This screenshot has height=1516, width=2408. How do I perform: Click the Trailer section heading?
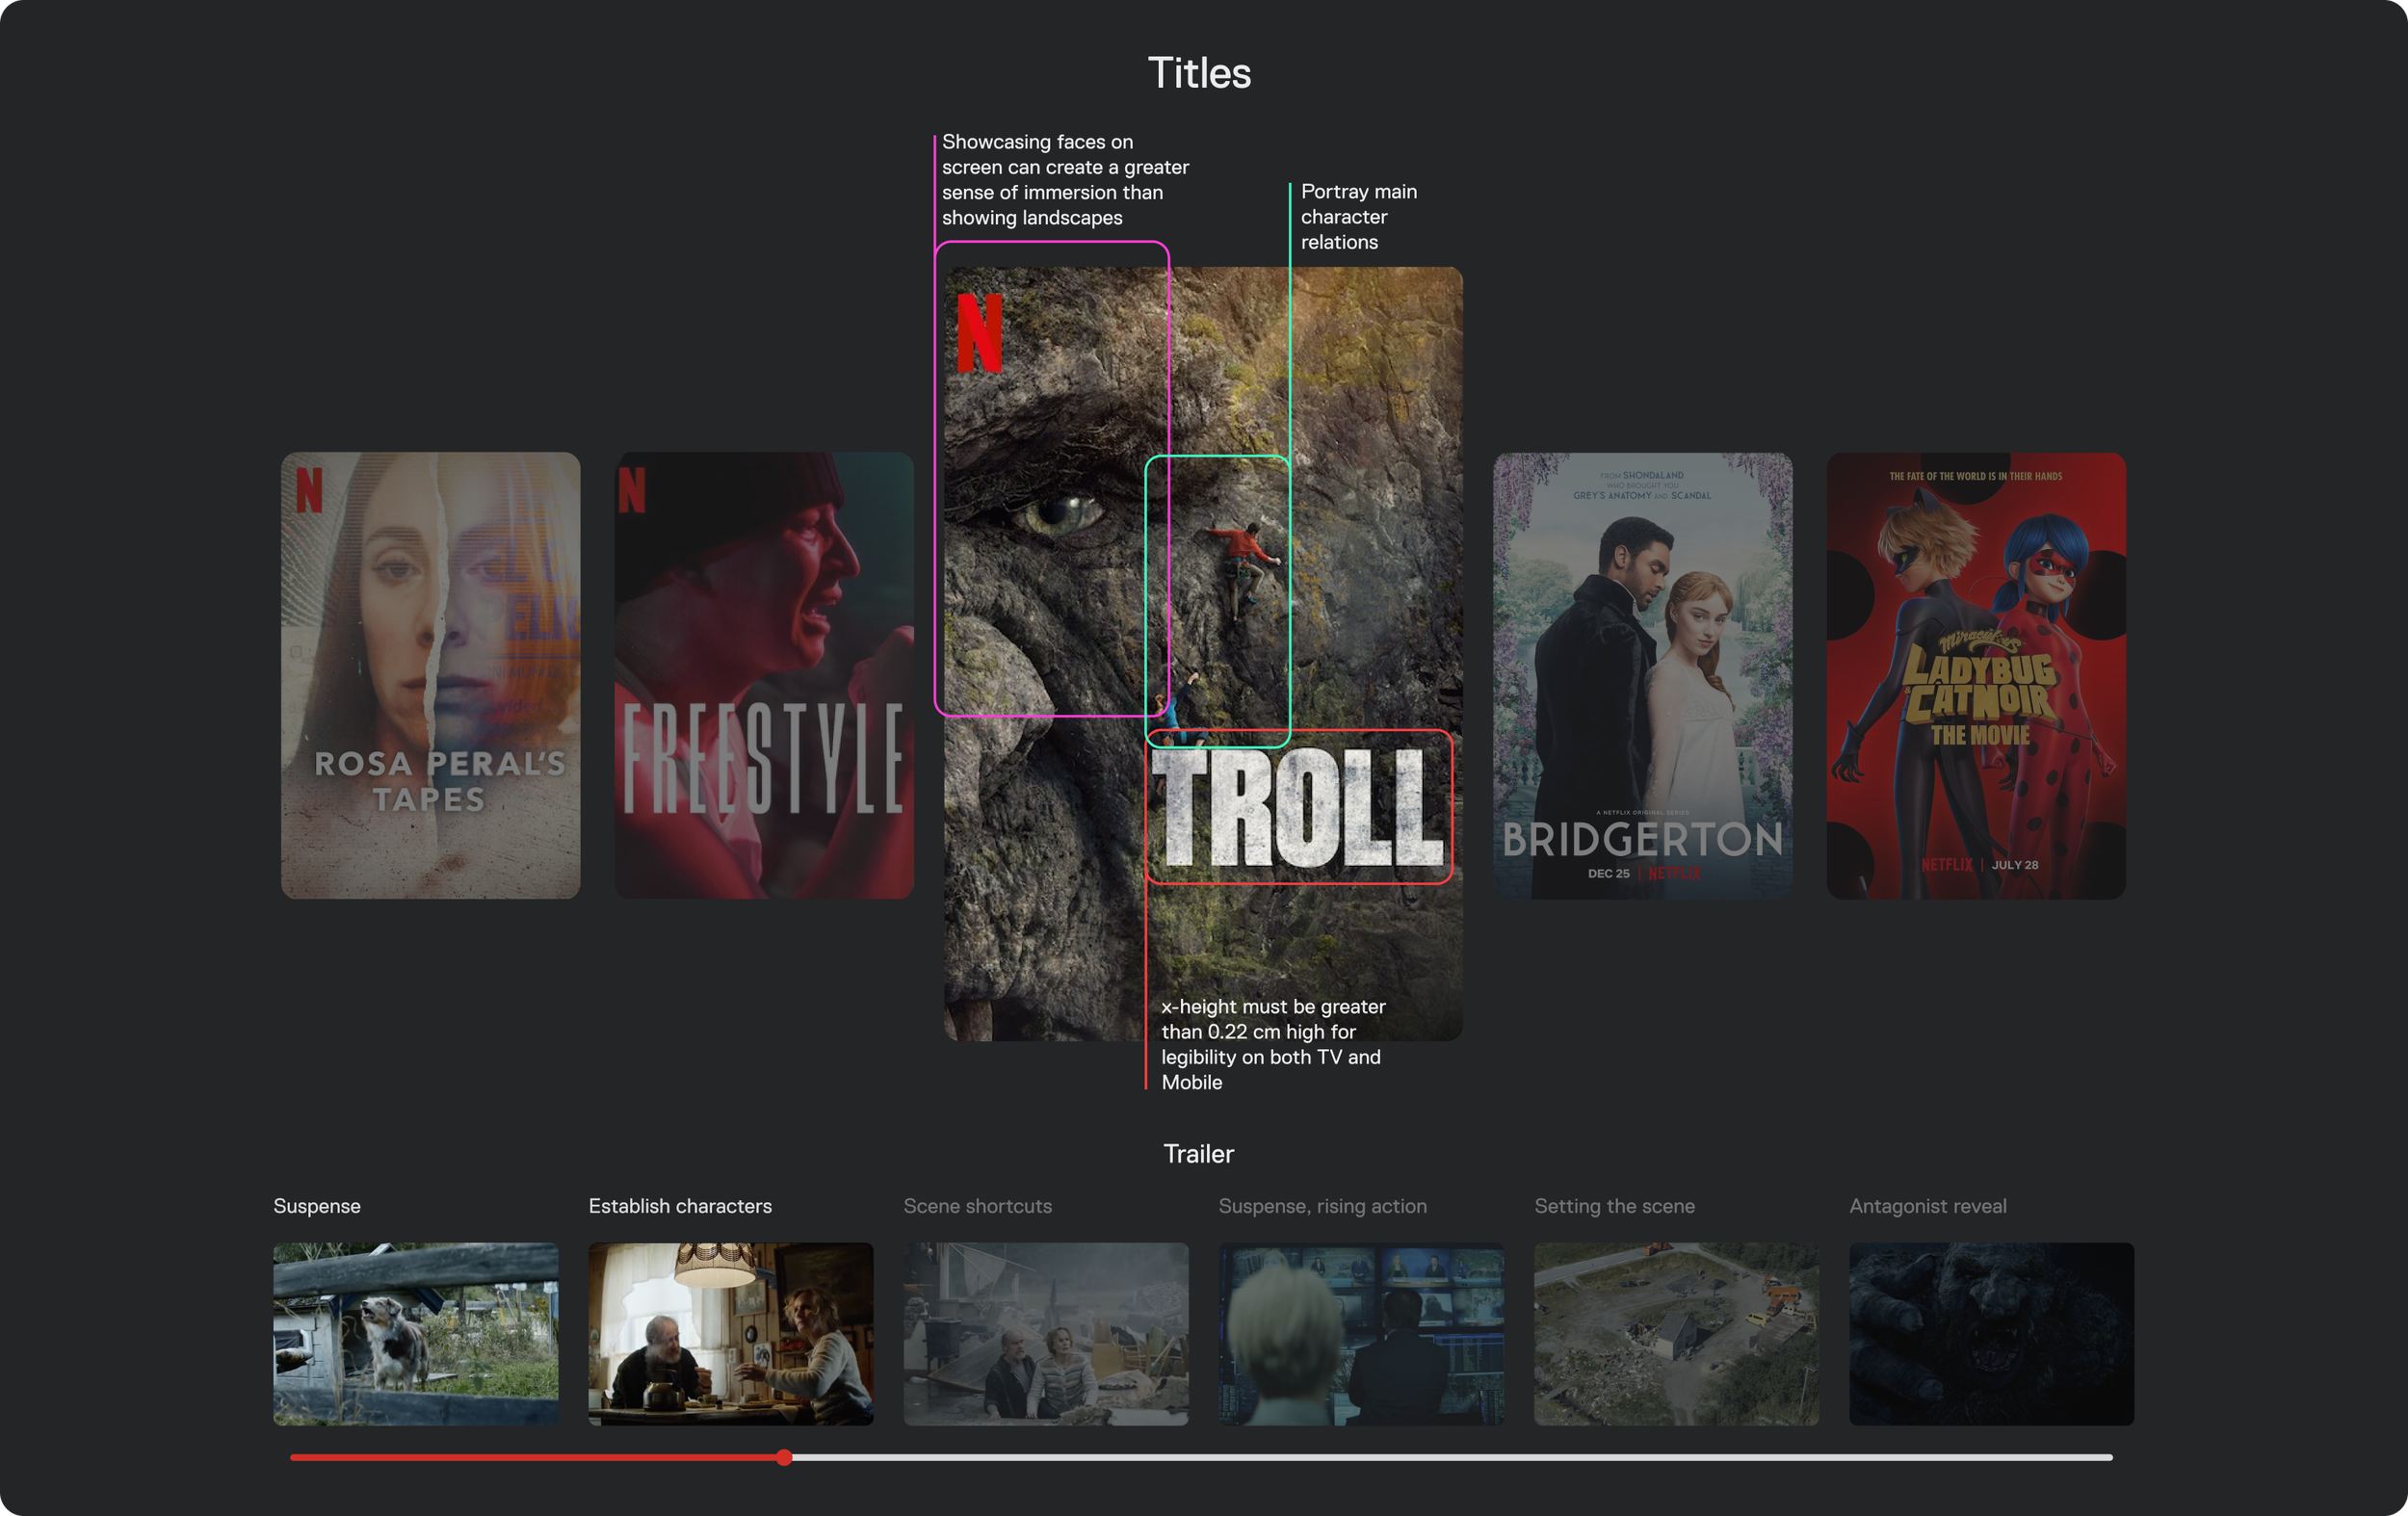coord(1198,1154)
